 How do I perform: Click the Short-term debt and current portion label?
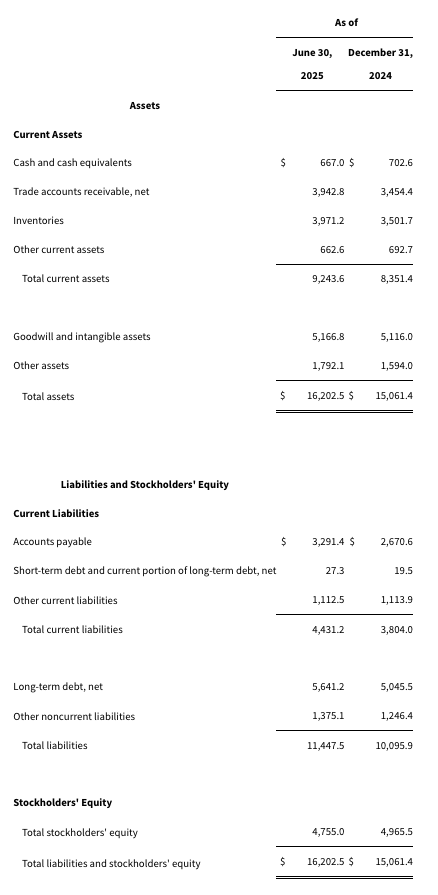(x=144, y=570)
